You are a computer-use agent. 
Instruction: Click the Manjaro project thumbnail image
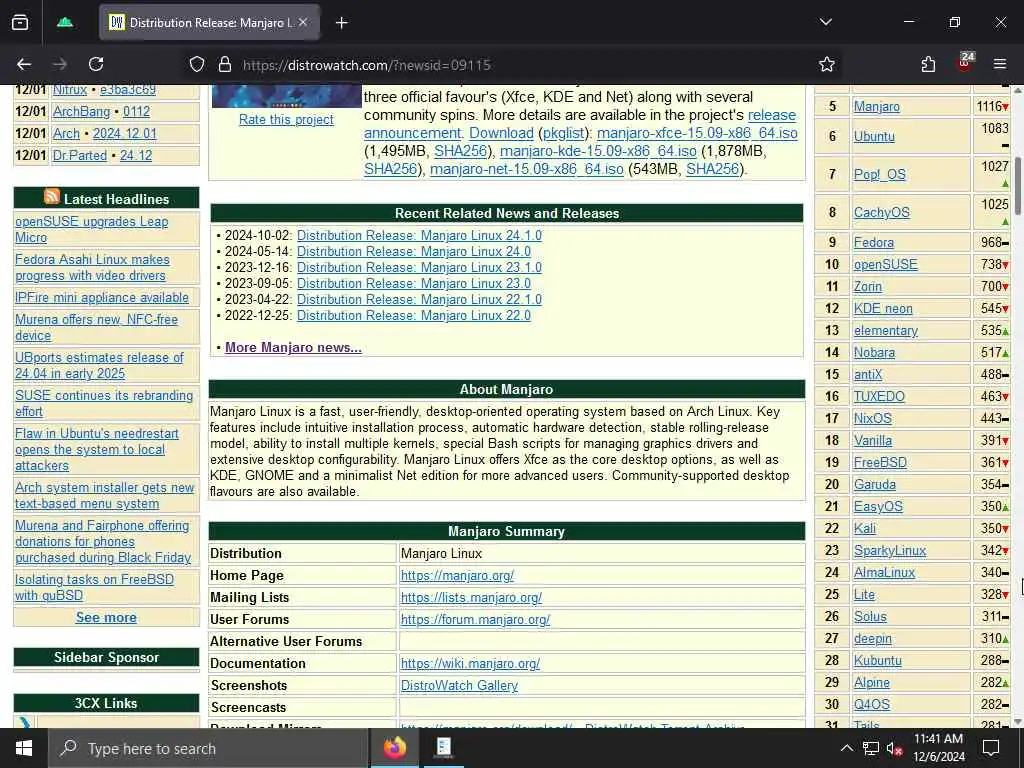pos(286,96)
